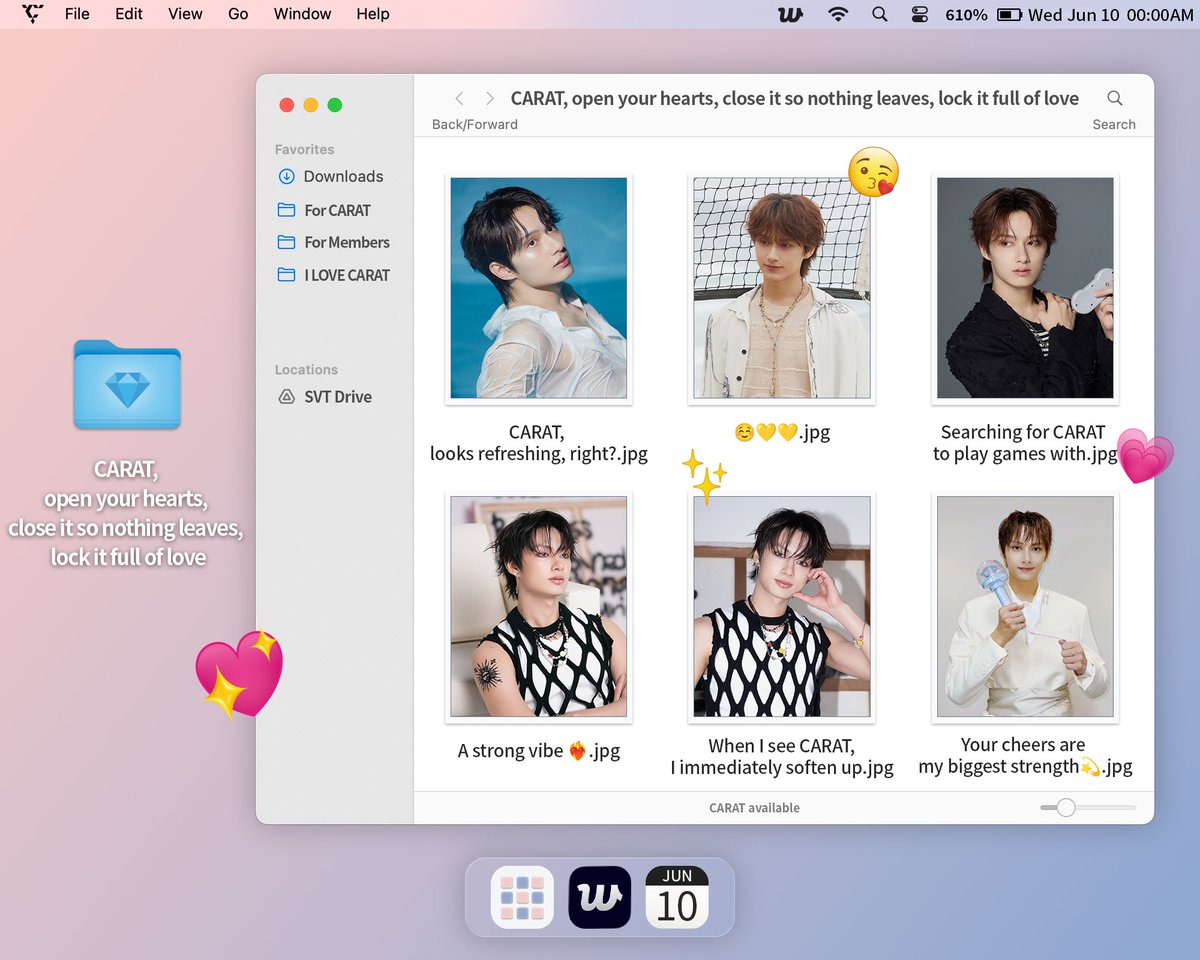Open the For CARAT folder in sidebar
This screenshot has width=1200, height=960.
[x=337, y=210]
